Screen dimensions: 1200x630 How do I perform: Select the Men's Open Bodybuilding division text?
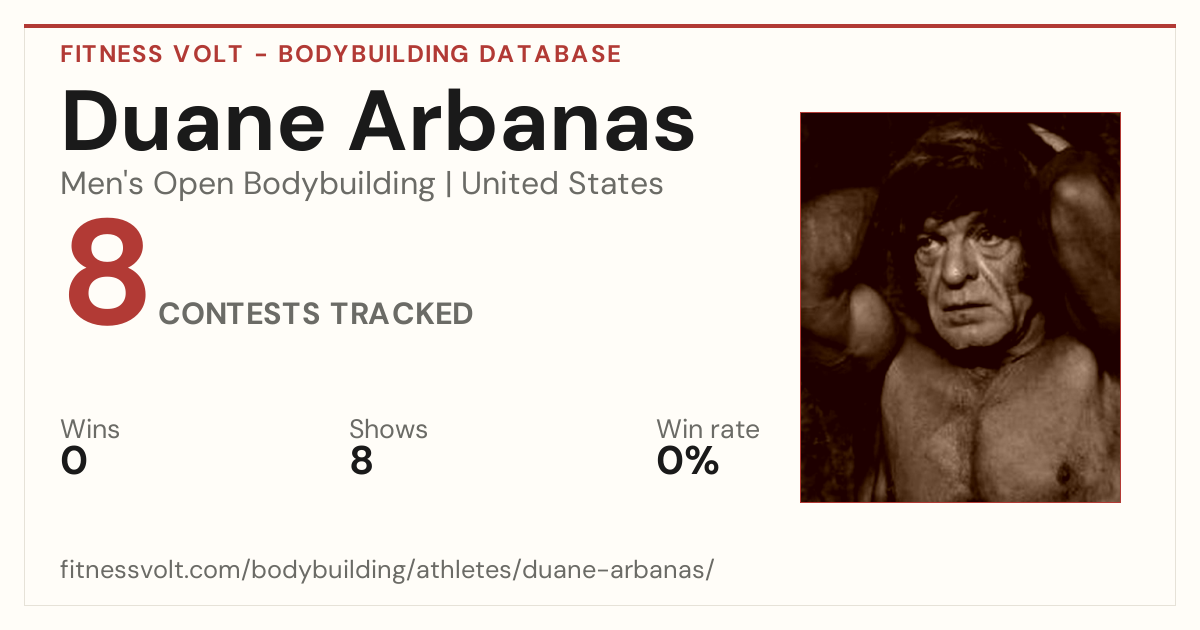tap(248, 185)
